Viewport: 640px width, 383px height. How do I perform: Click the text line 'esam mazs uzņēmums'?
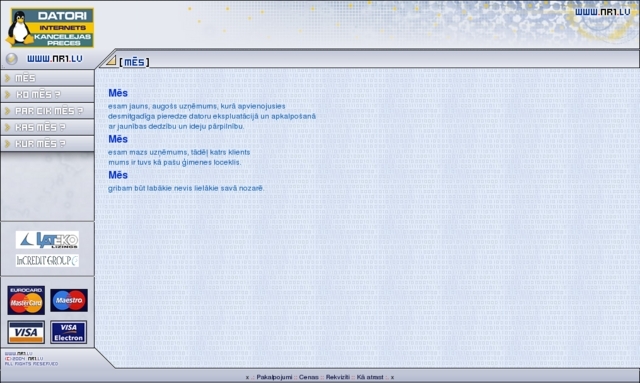click(x=179, y=152)
